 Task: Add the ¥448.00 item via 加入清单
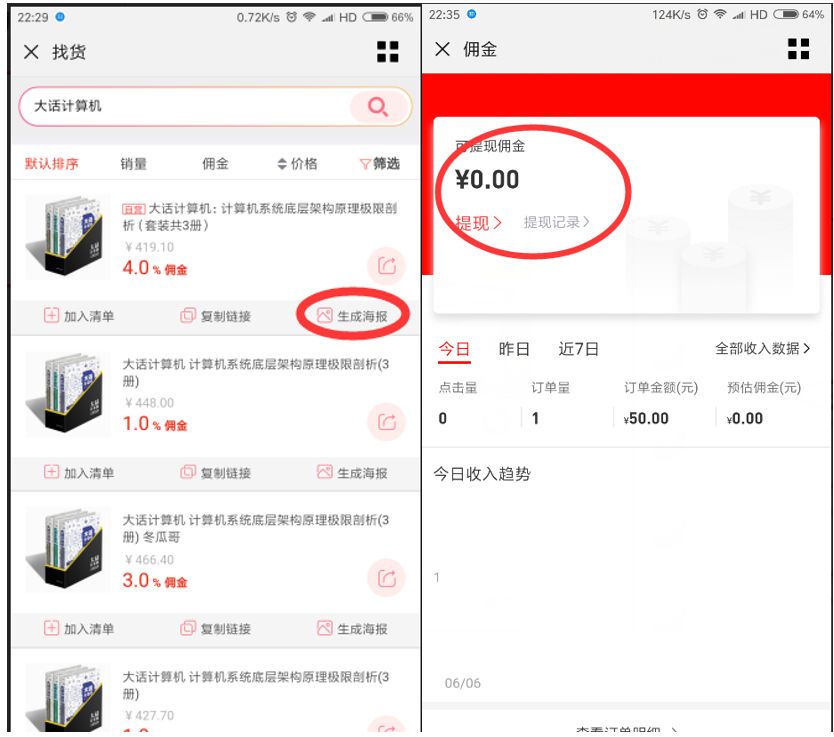pos(79,472)
